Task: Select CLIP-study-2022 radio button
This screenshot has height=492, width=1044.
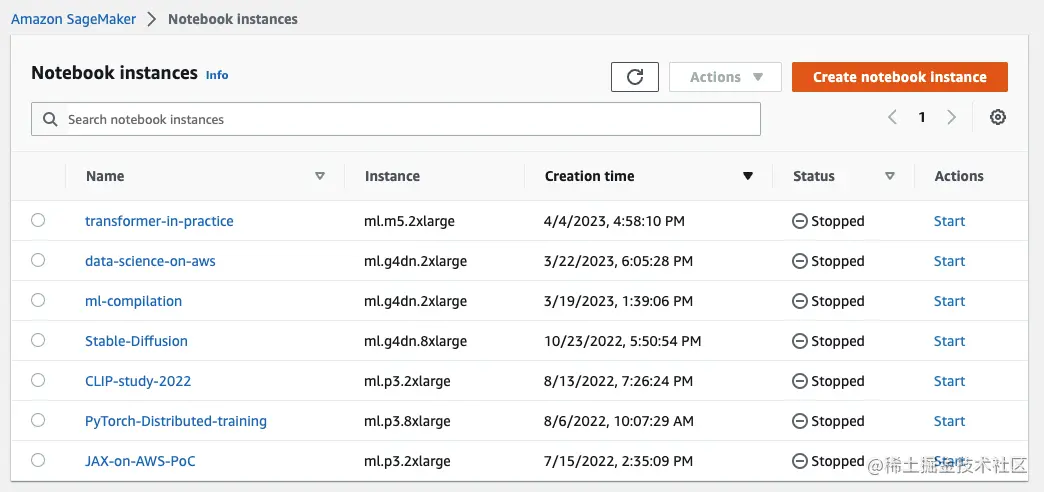Action: tap(38, 380)
